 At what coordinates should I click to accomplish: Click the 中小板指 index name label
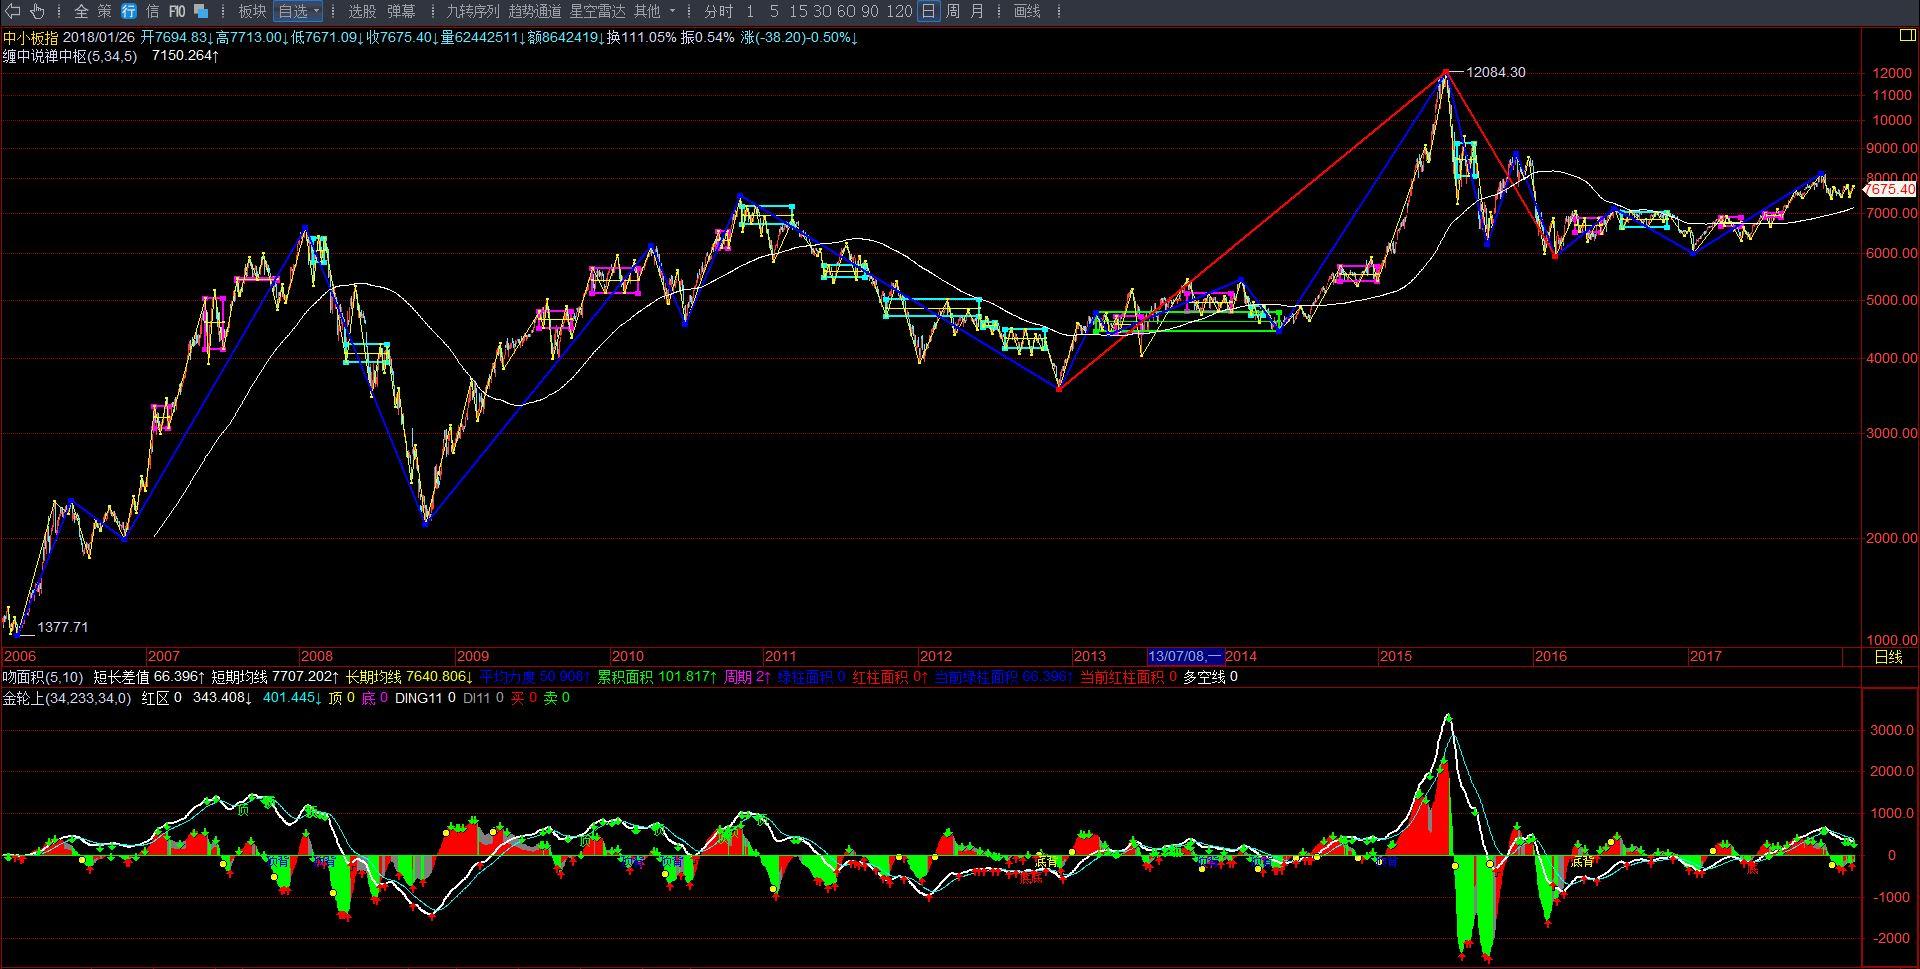pyautogui.click(x=30, y=37)
